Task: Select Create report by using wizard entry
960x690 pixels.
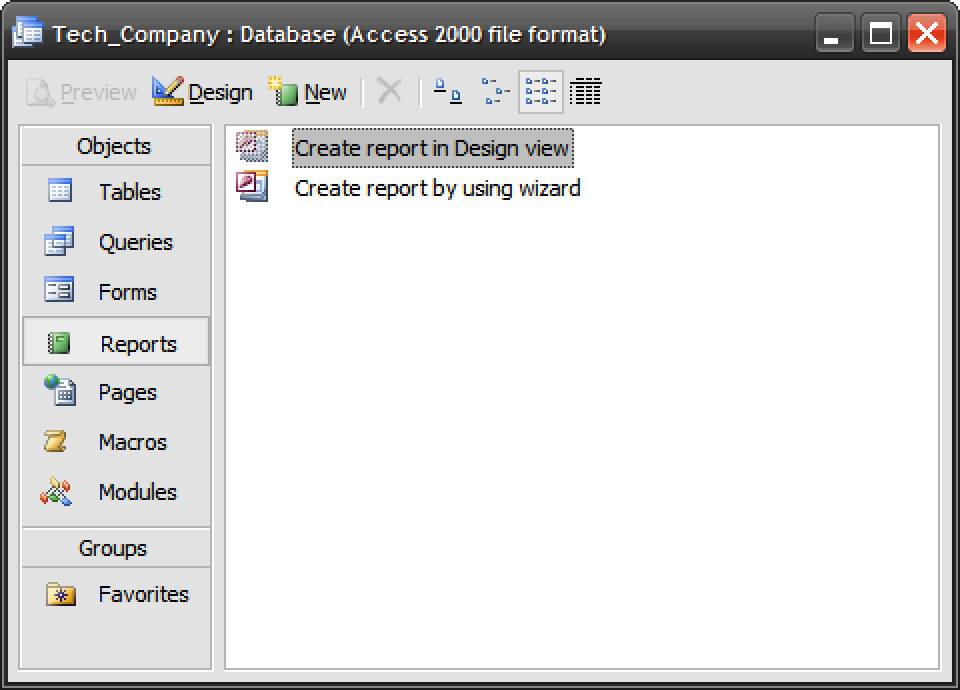Action: 437,188
